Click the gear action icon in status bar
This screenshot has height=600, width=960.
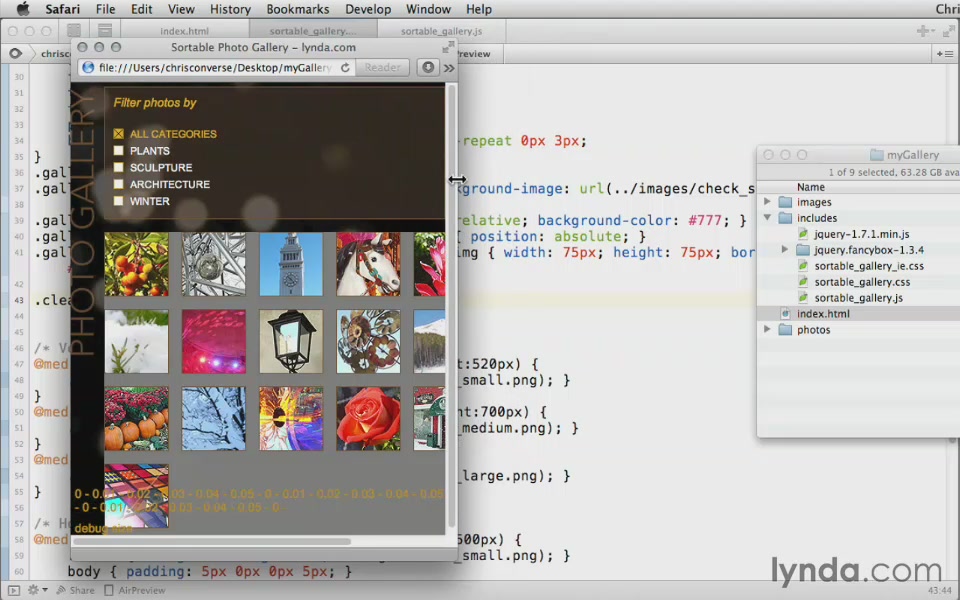point(33,590)
